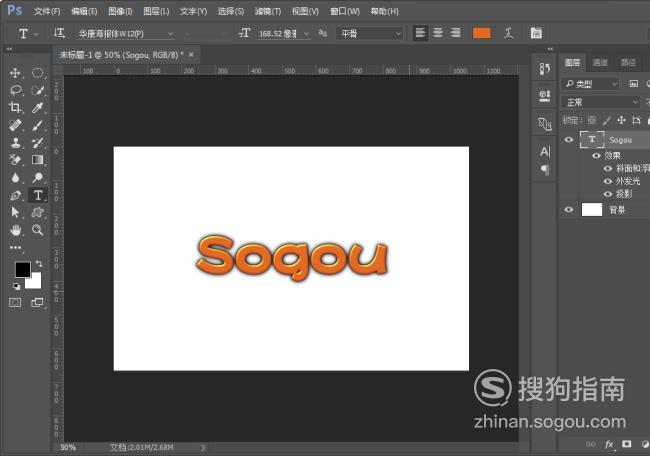
Task: Select the Custom Shape tool
Action: [38, 212]
